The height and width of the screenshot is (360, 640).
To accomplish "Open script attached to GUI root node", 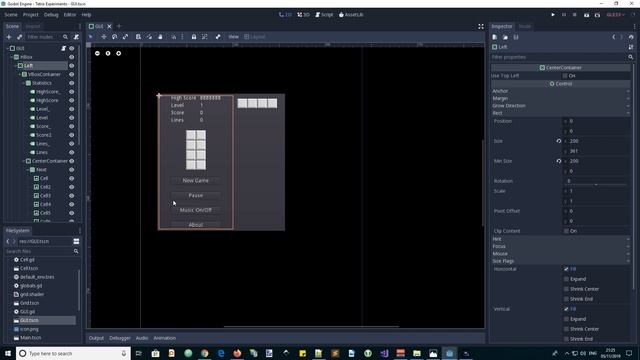I will tap(64, 48).
